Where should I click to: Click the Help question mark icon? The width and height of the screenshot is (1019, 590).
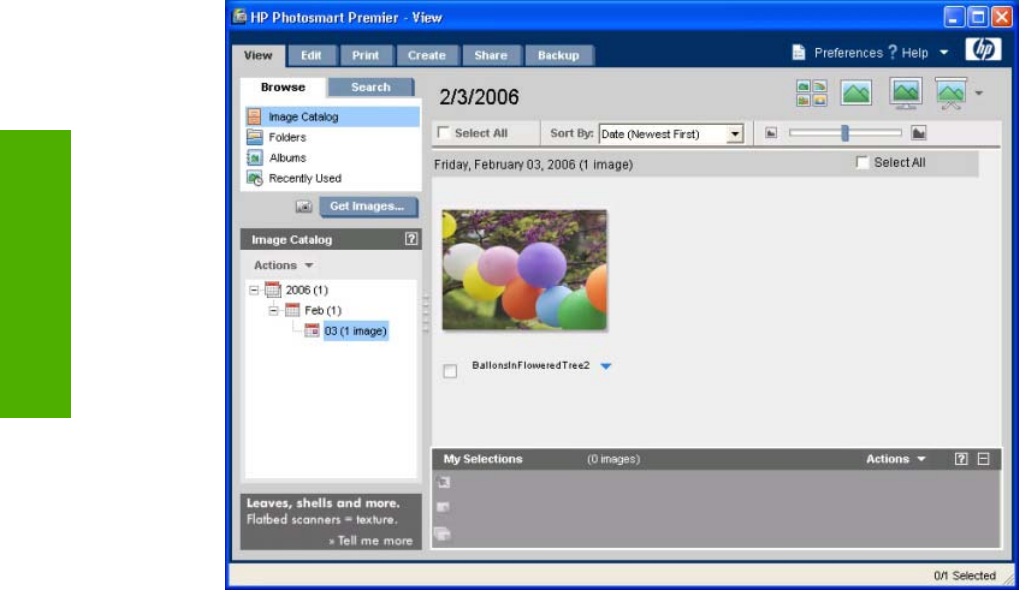pos(892,52)
